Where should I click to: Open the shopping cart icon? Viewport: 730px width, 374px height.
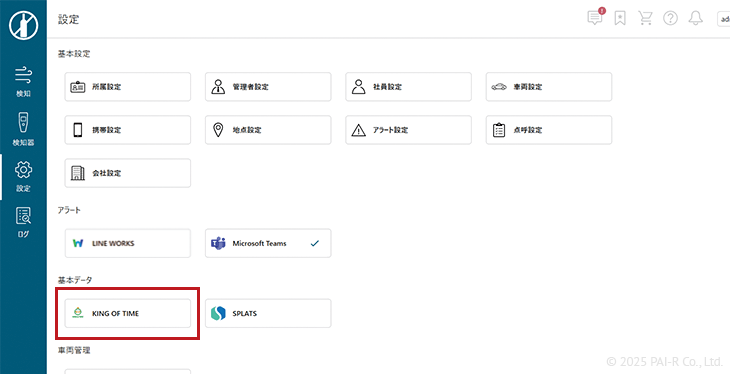[x=645, y=19]
